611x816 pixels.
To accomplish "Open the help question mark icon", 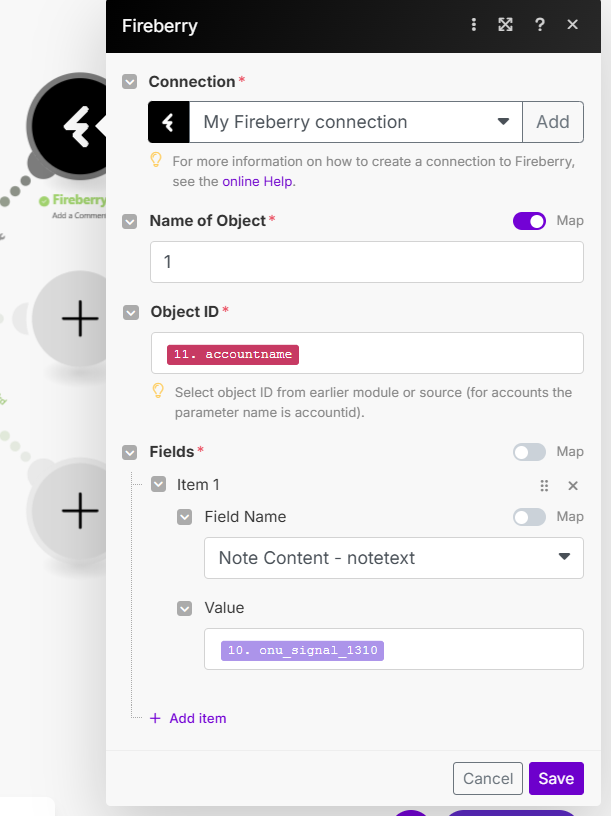I will pyautogui.click(x=540, y=24).
